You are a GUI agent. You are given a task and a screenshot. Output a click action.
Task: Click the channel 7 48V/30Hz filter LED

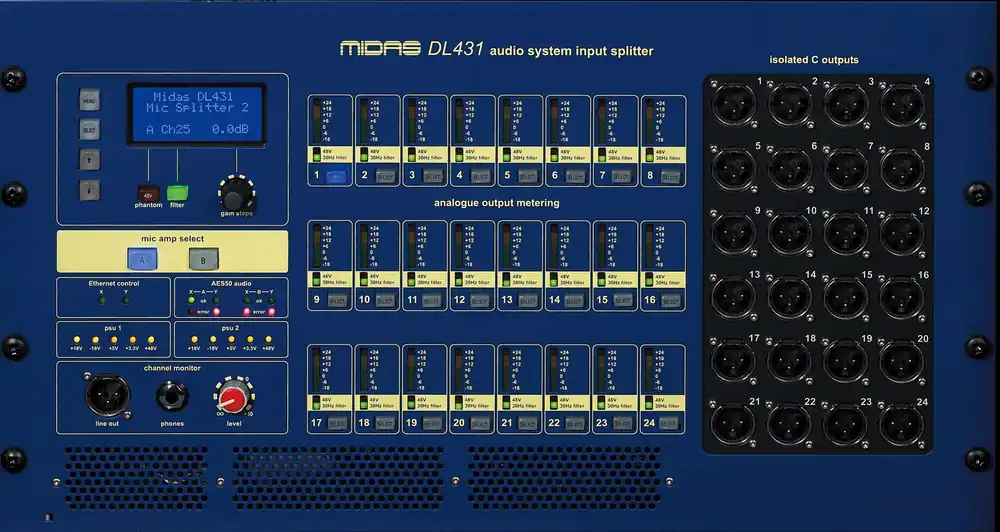coord(602,154)
